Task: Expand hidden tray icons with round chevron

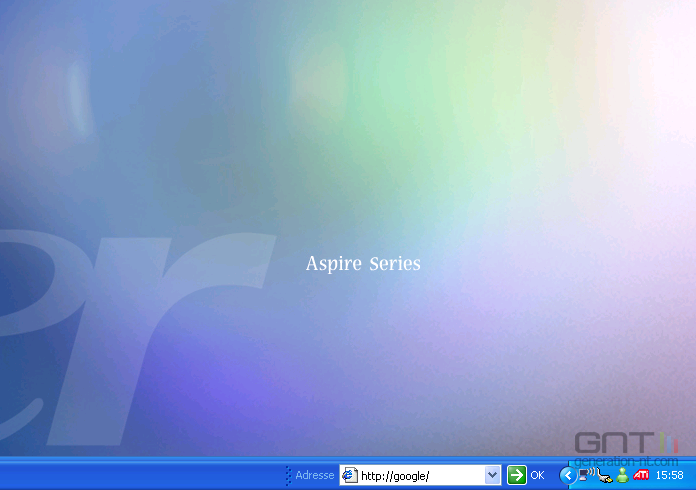Action: tap(568, 475)
